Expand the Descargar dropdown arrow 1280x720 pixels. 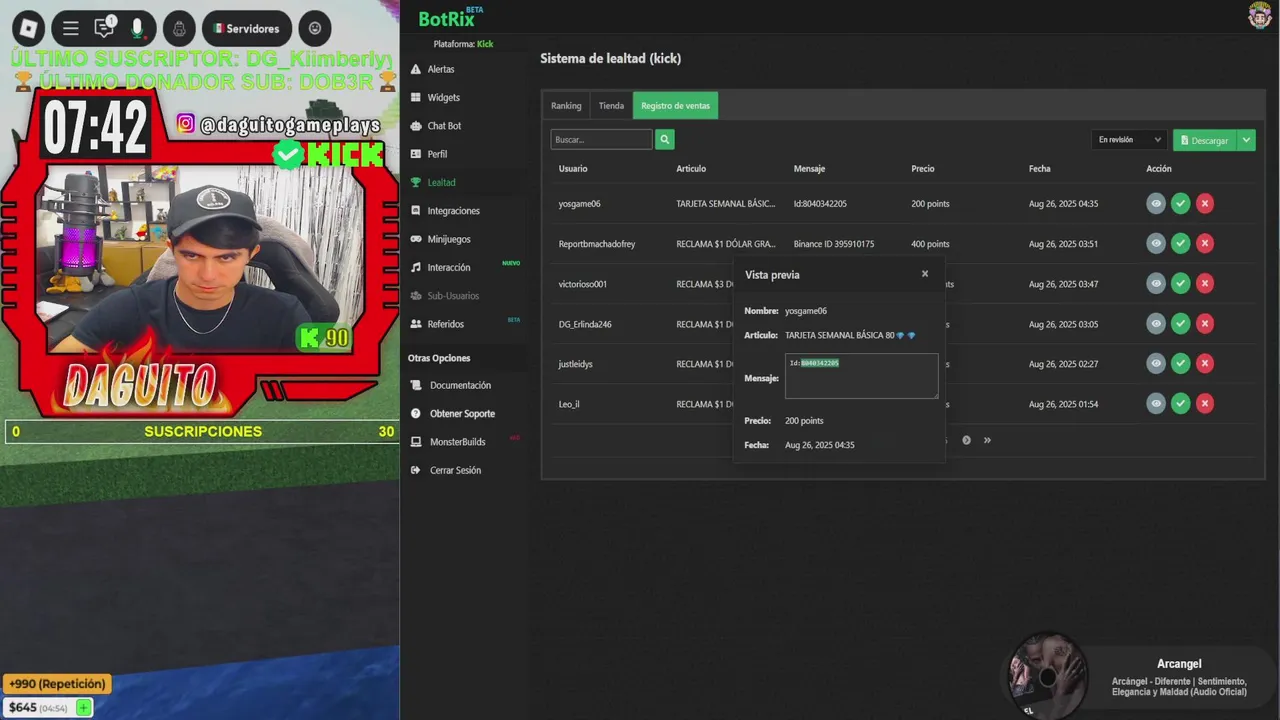pos(1246,140)
